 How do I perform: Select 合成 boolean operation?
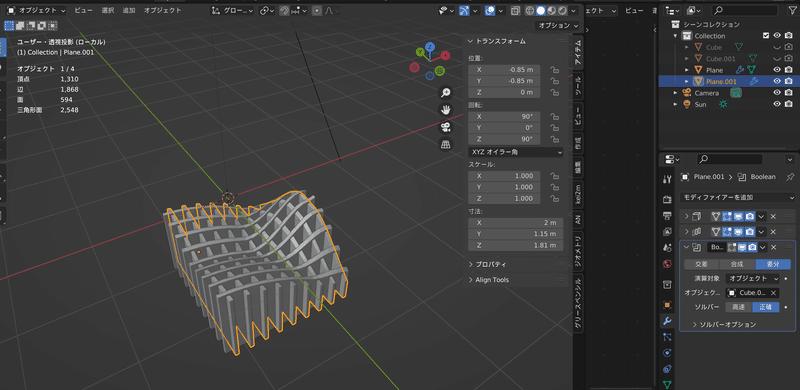[x=737, y=264]
